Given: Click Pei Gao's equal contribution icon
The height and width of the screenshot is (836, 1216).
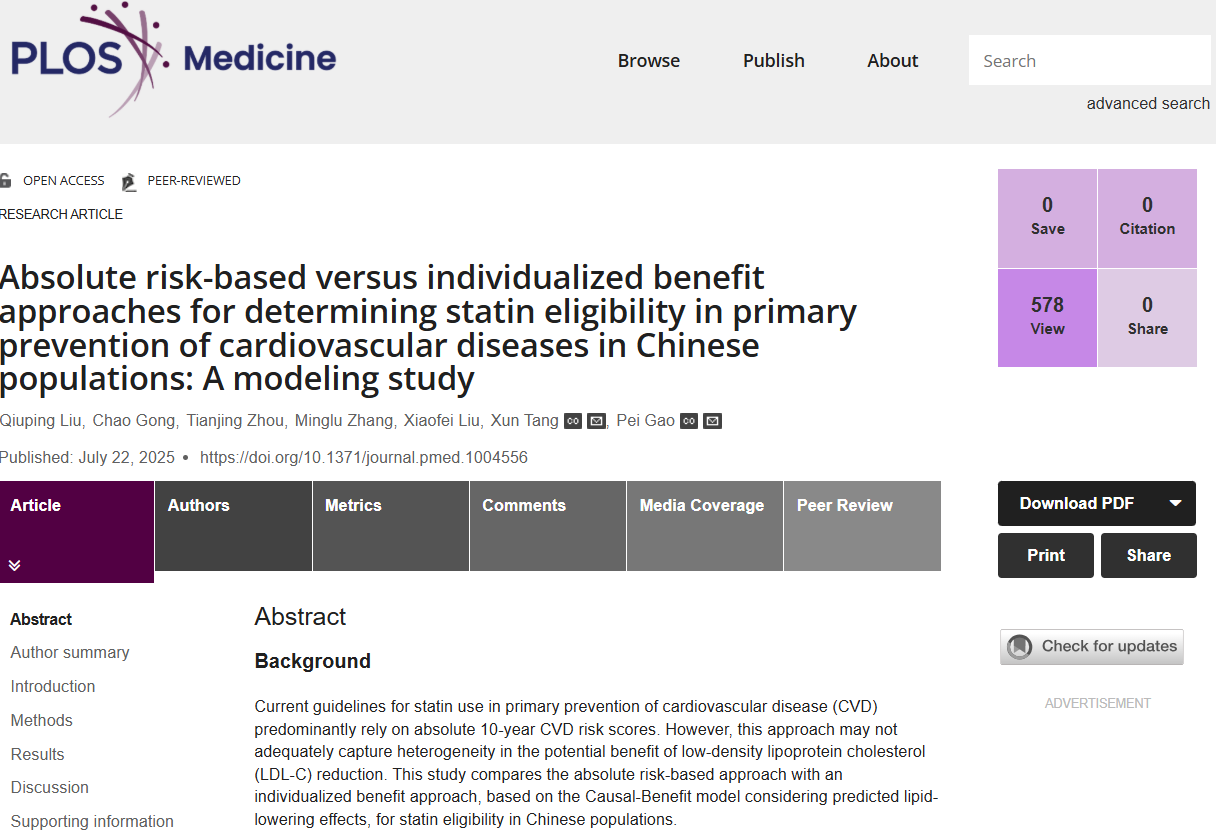Looking at the screenshot, I should (689, 421).
